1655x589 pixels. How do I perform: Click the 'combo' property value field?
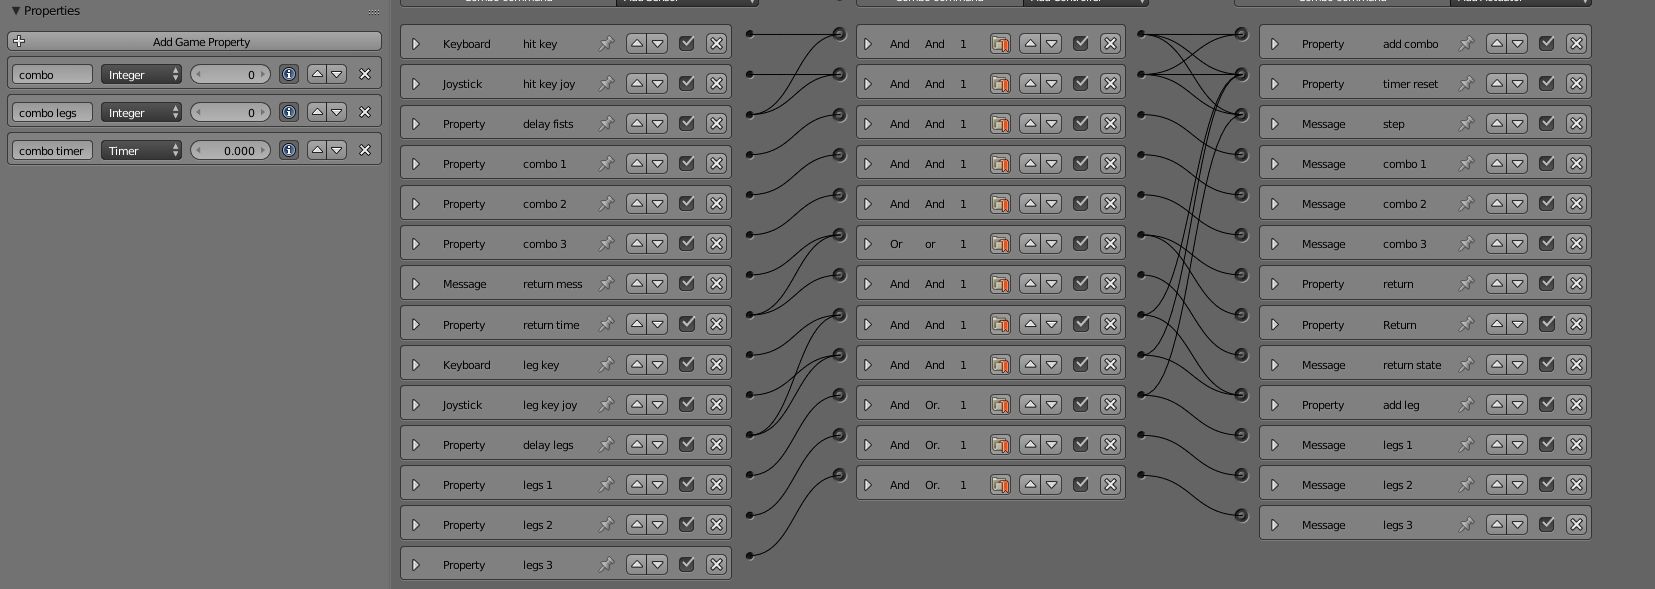click(x=230, y=74)
